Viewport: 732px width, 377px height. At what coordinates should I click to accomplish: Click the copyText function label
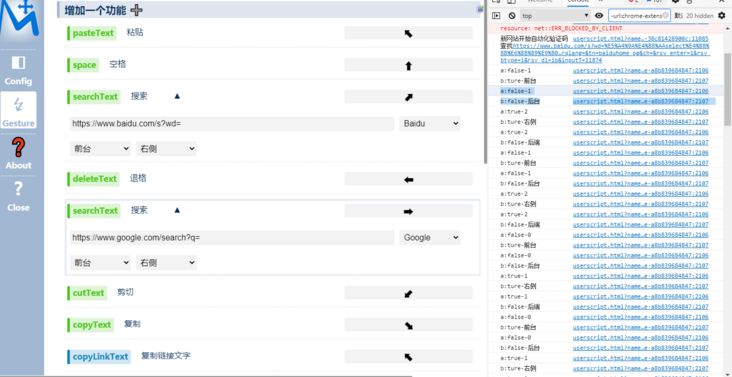pos(92,324)
